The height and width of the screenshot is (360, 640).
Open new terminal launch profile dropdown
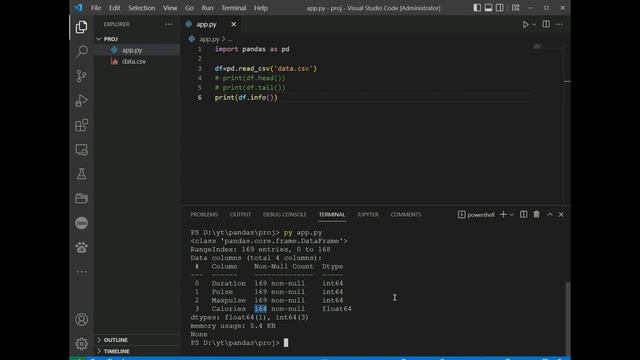[x=512, y=215]
